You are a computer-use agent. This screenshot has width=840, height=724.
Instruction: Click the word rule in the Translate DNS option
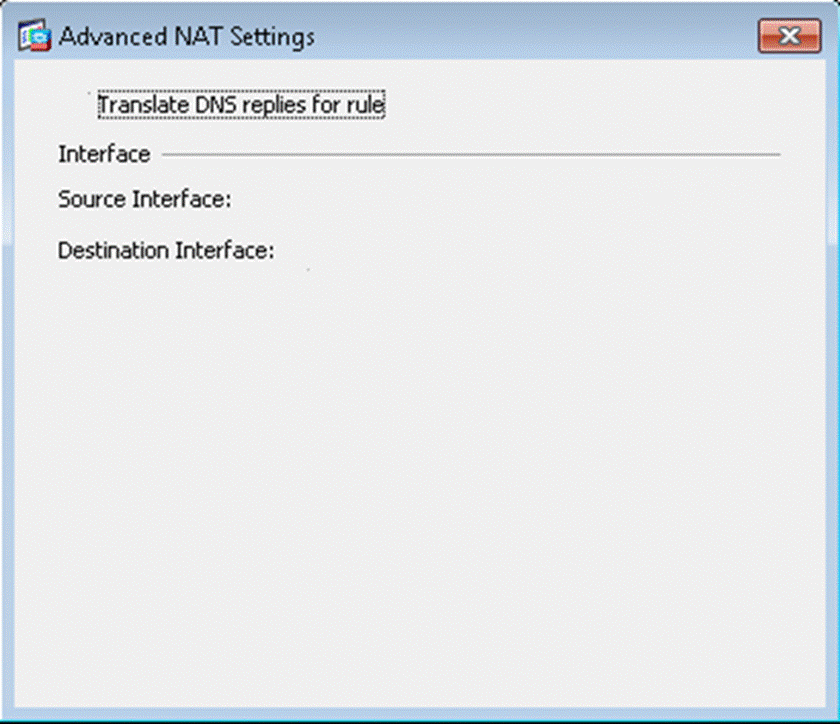366,104
